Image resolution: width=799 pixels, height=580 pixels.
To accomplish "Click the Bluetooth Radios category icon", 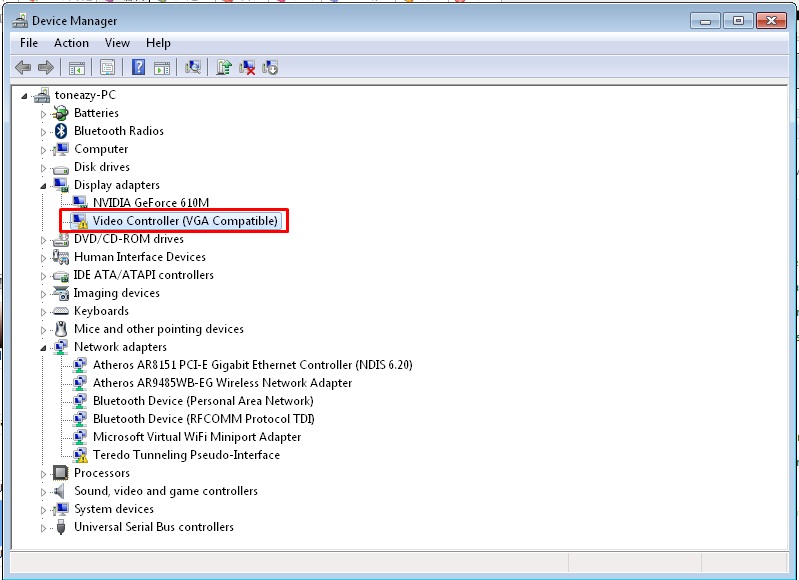I will (x=61, y=131).
